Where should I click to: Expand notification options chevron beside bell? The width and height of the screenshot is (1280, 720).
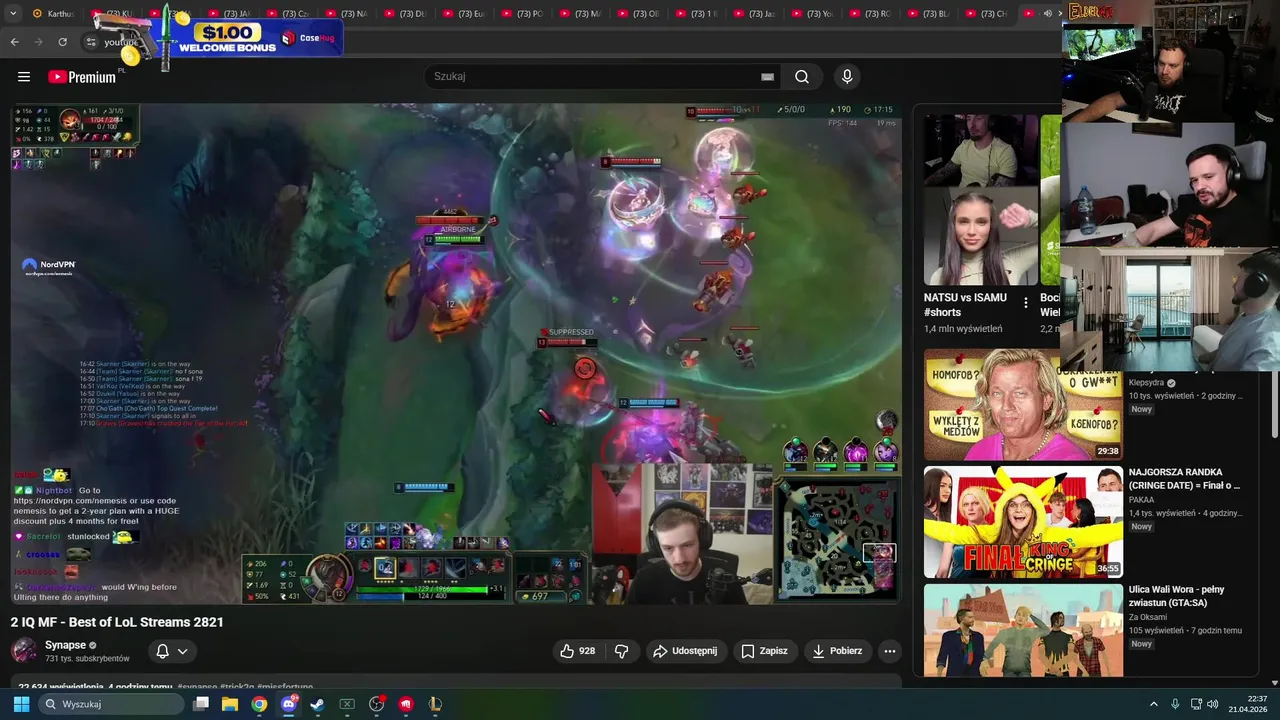coord(182,651)
